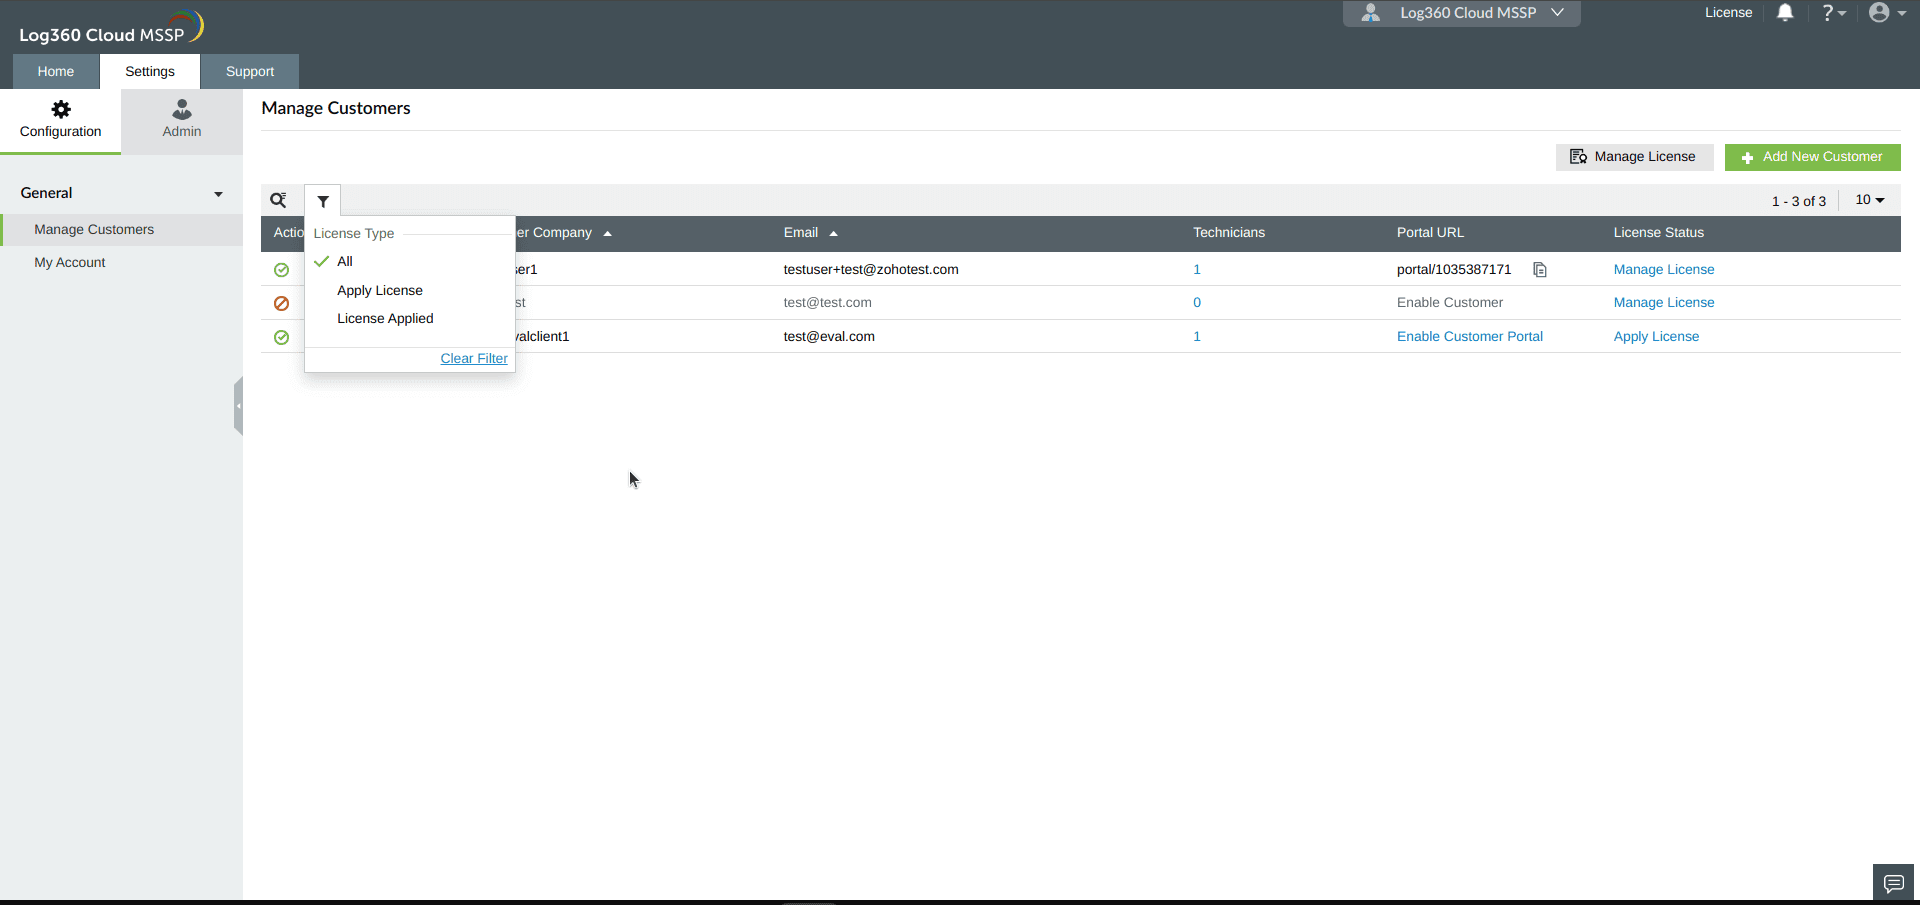Copy the portal URL with the copy icon
Screen dimensions: 1920x905
1540,270
